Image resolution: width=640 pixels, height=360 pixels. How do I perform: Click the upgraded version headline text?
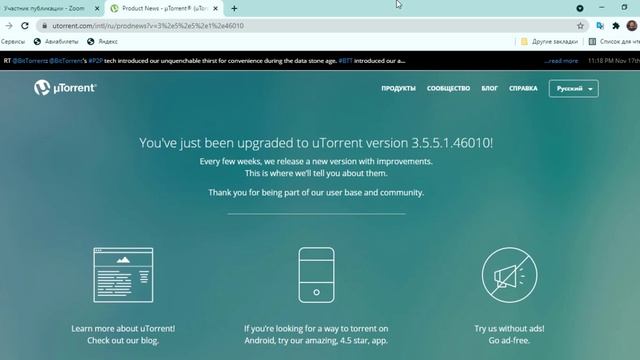[316, 143]
